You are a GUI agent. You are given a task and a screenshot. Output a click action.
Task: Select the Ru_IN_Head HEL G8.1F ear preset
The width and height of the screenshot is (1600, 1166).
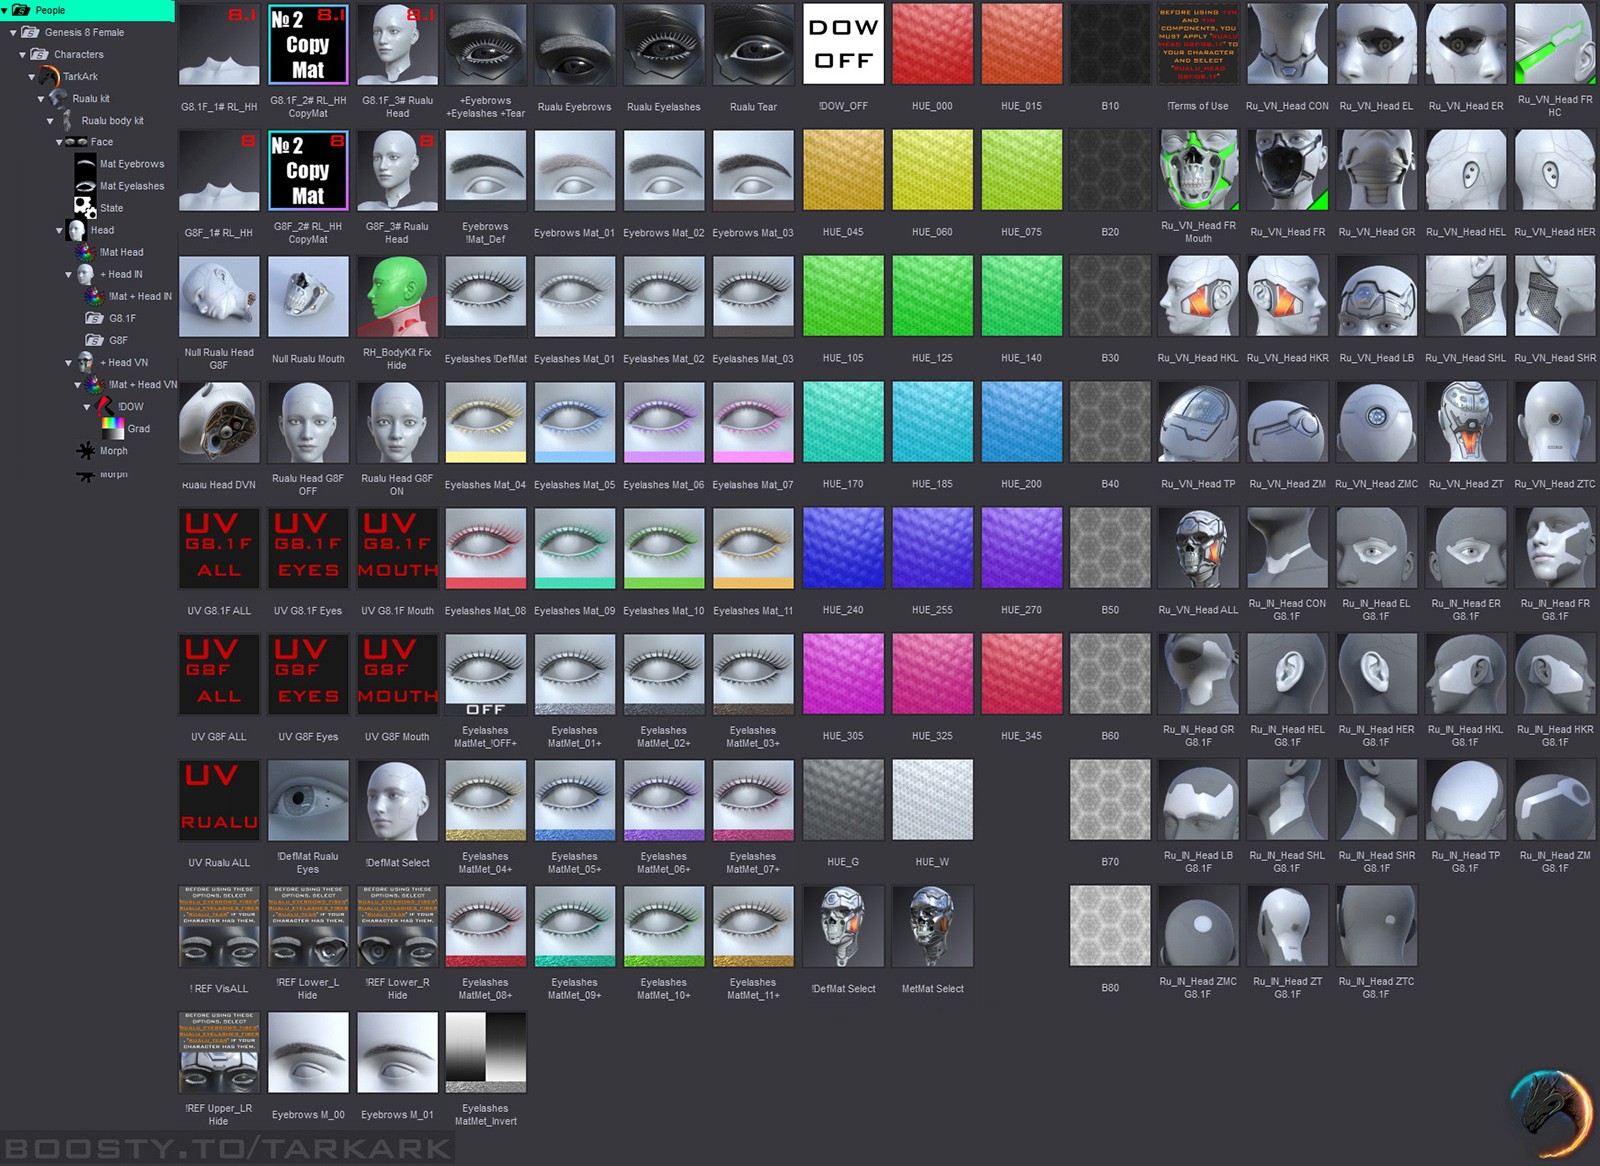[1287, 674]
